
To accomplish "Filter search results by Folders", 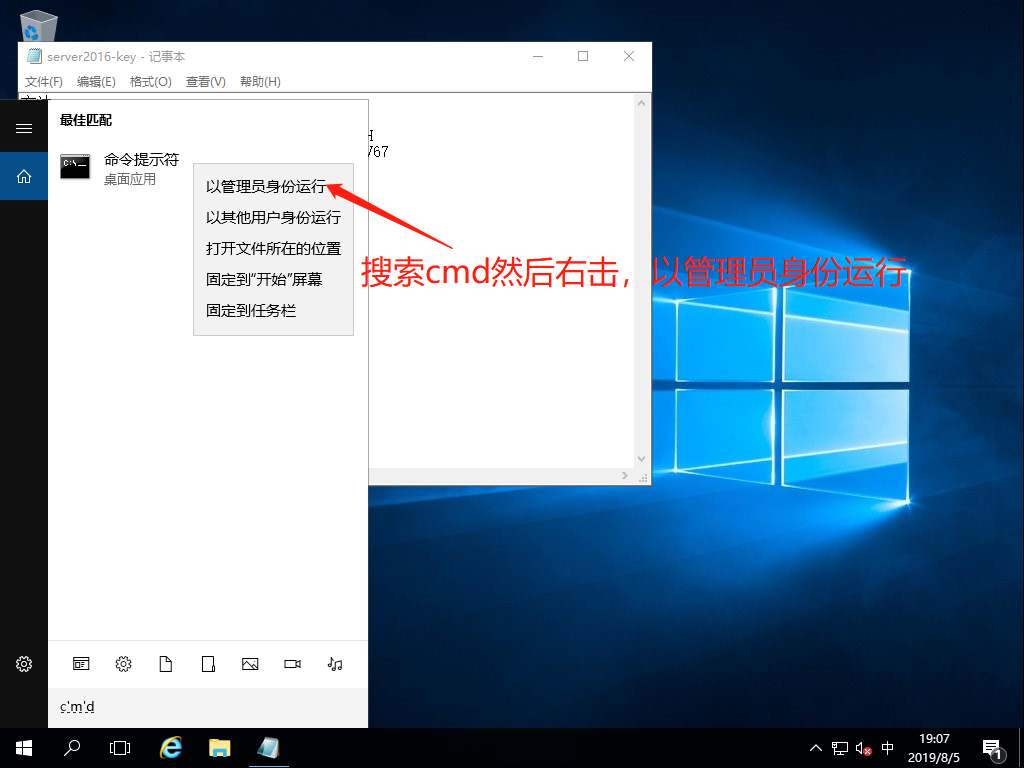I will coord(208,664).
